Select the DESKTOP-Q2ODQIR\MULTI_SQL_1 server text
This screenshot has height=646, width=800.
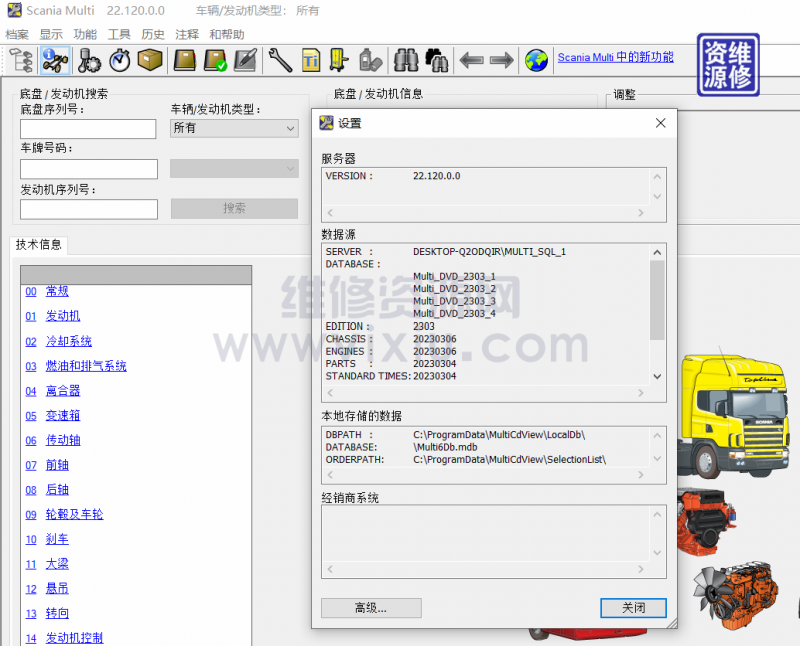489,252
